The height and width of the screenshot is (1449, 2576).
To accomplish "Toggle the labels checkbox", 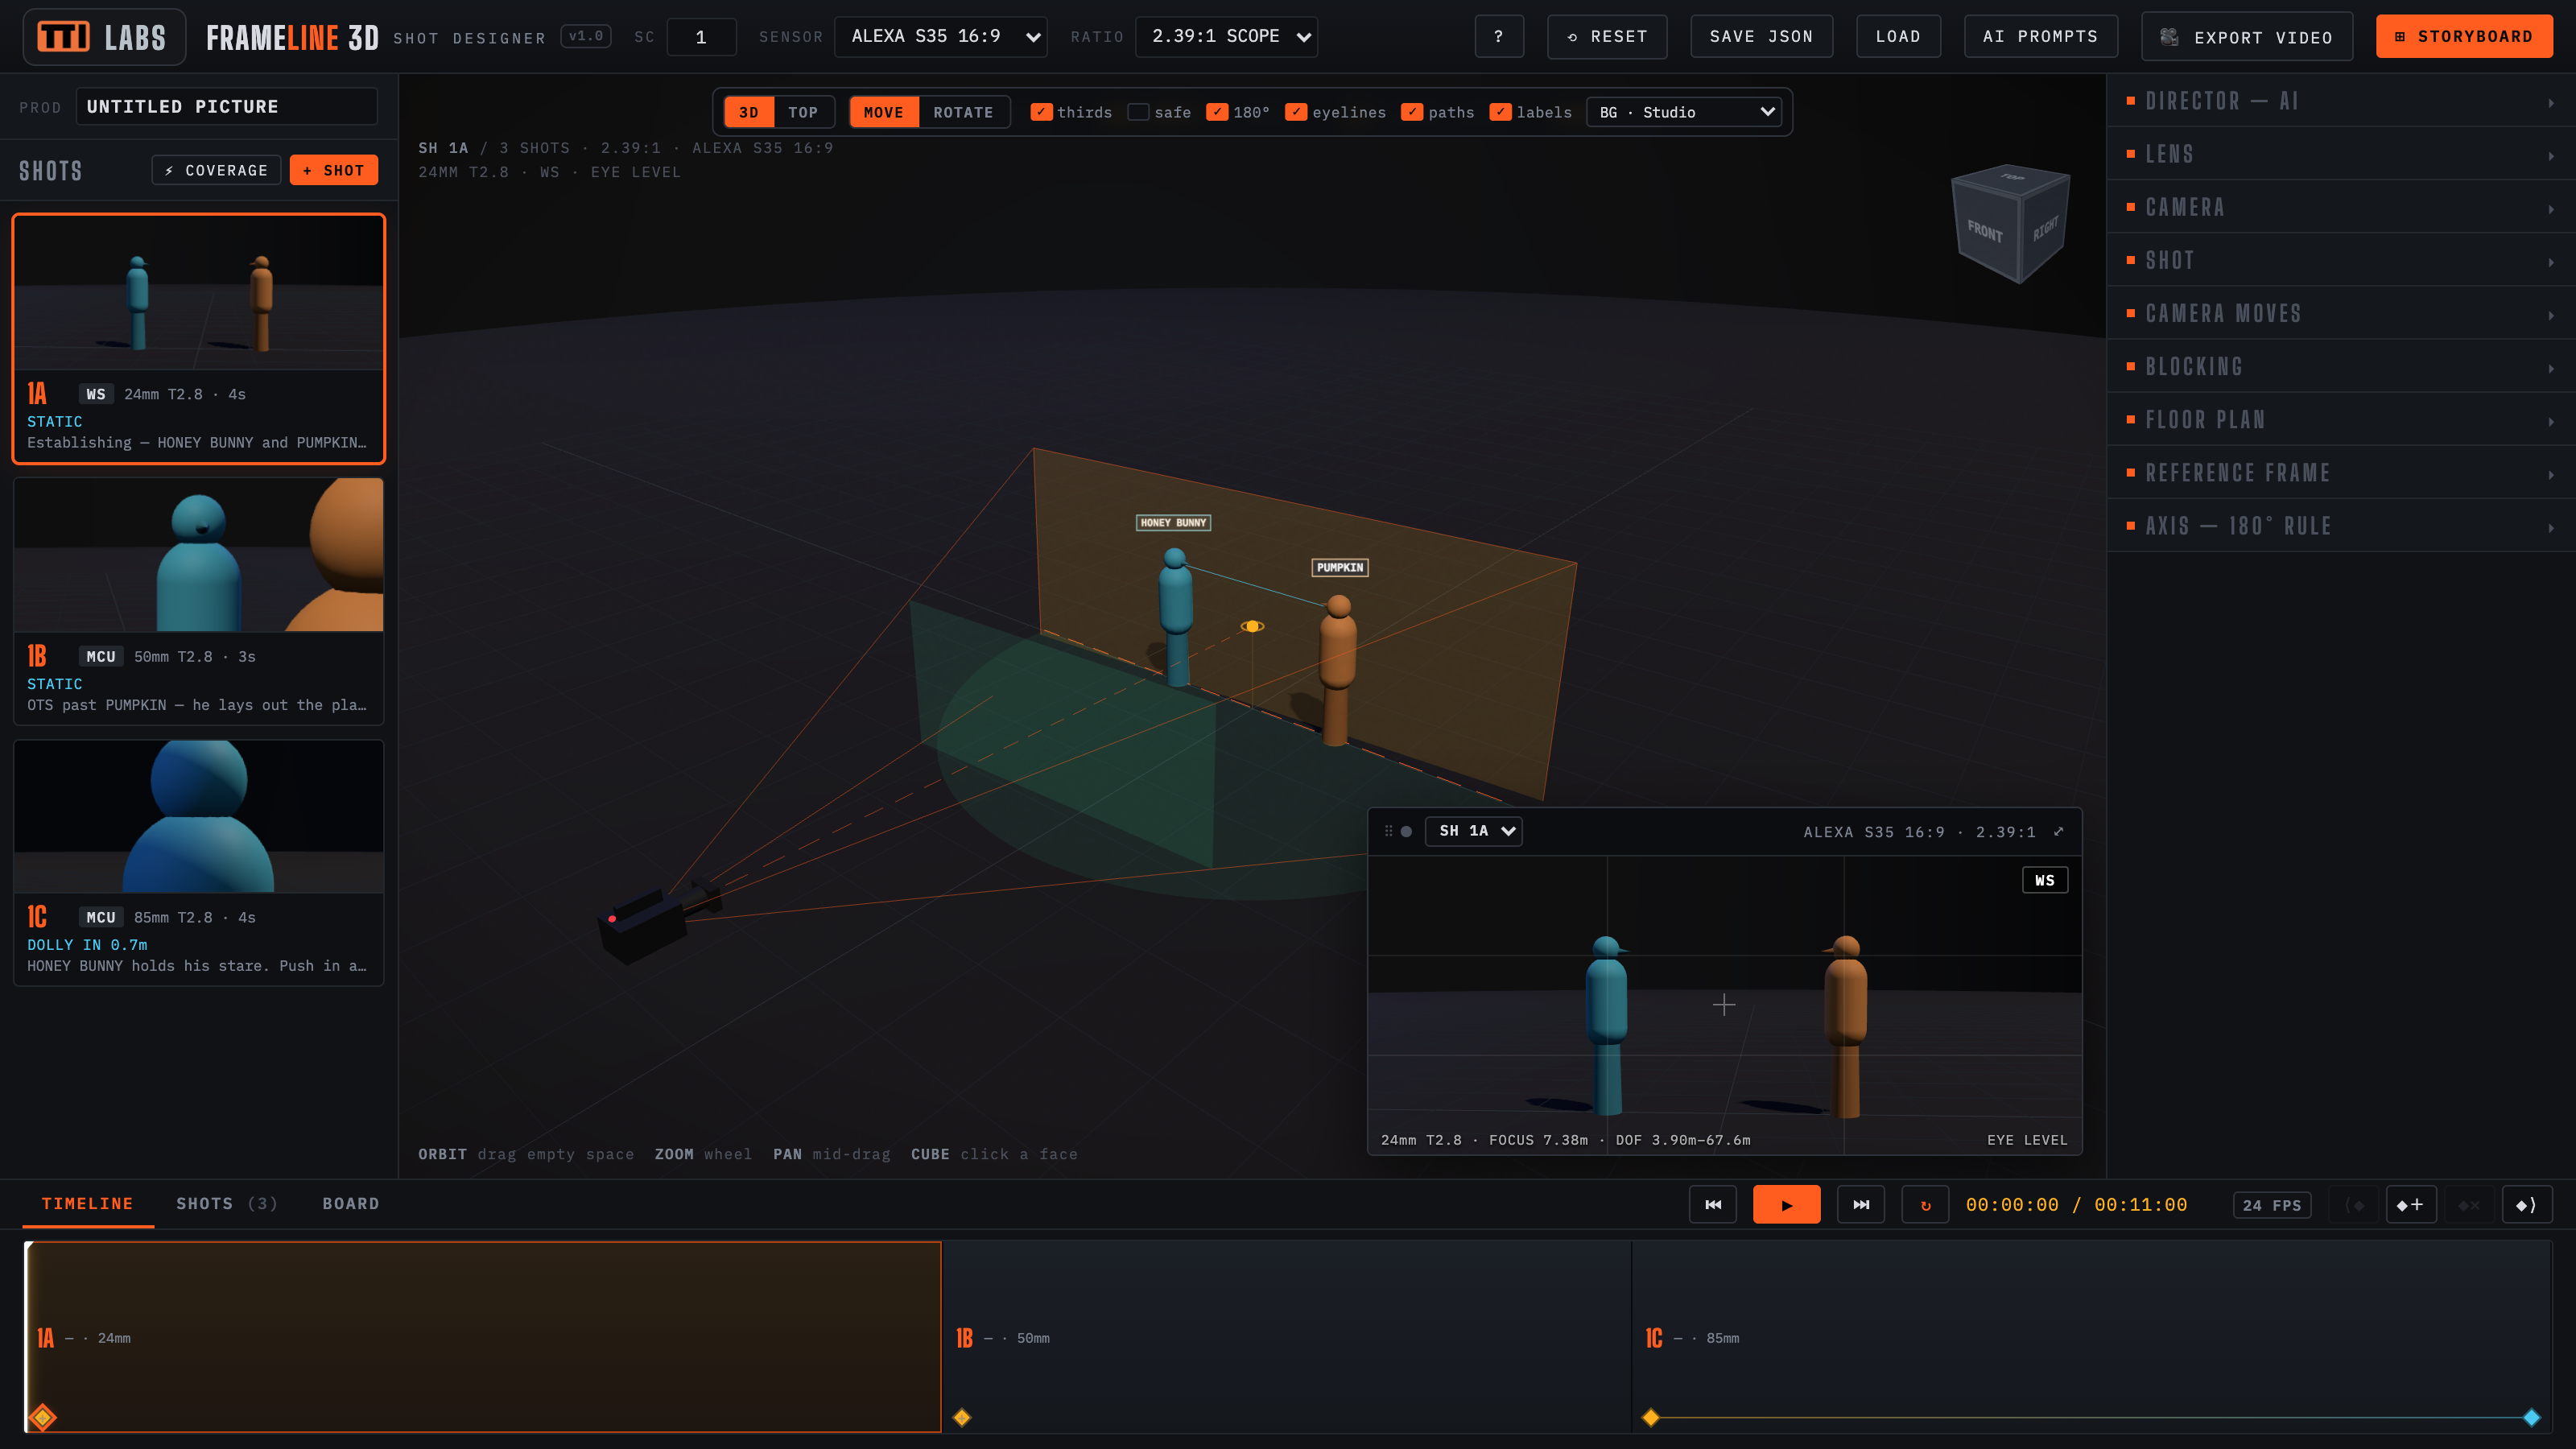I will coord(1500,112).
